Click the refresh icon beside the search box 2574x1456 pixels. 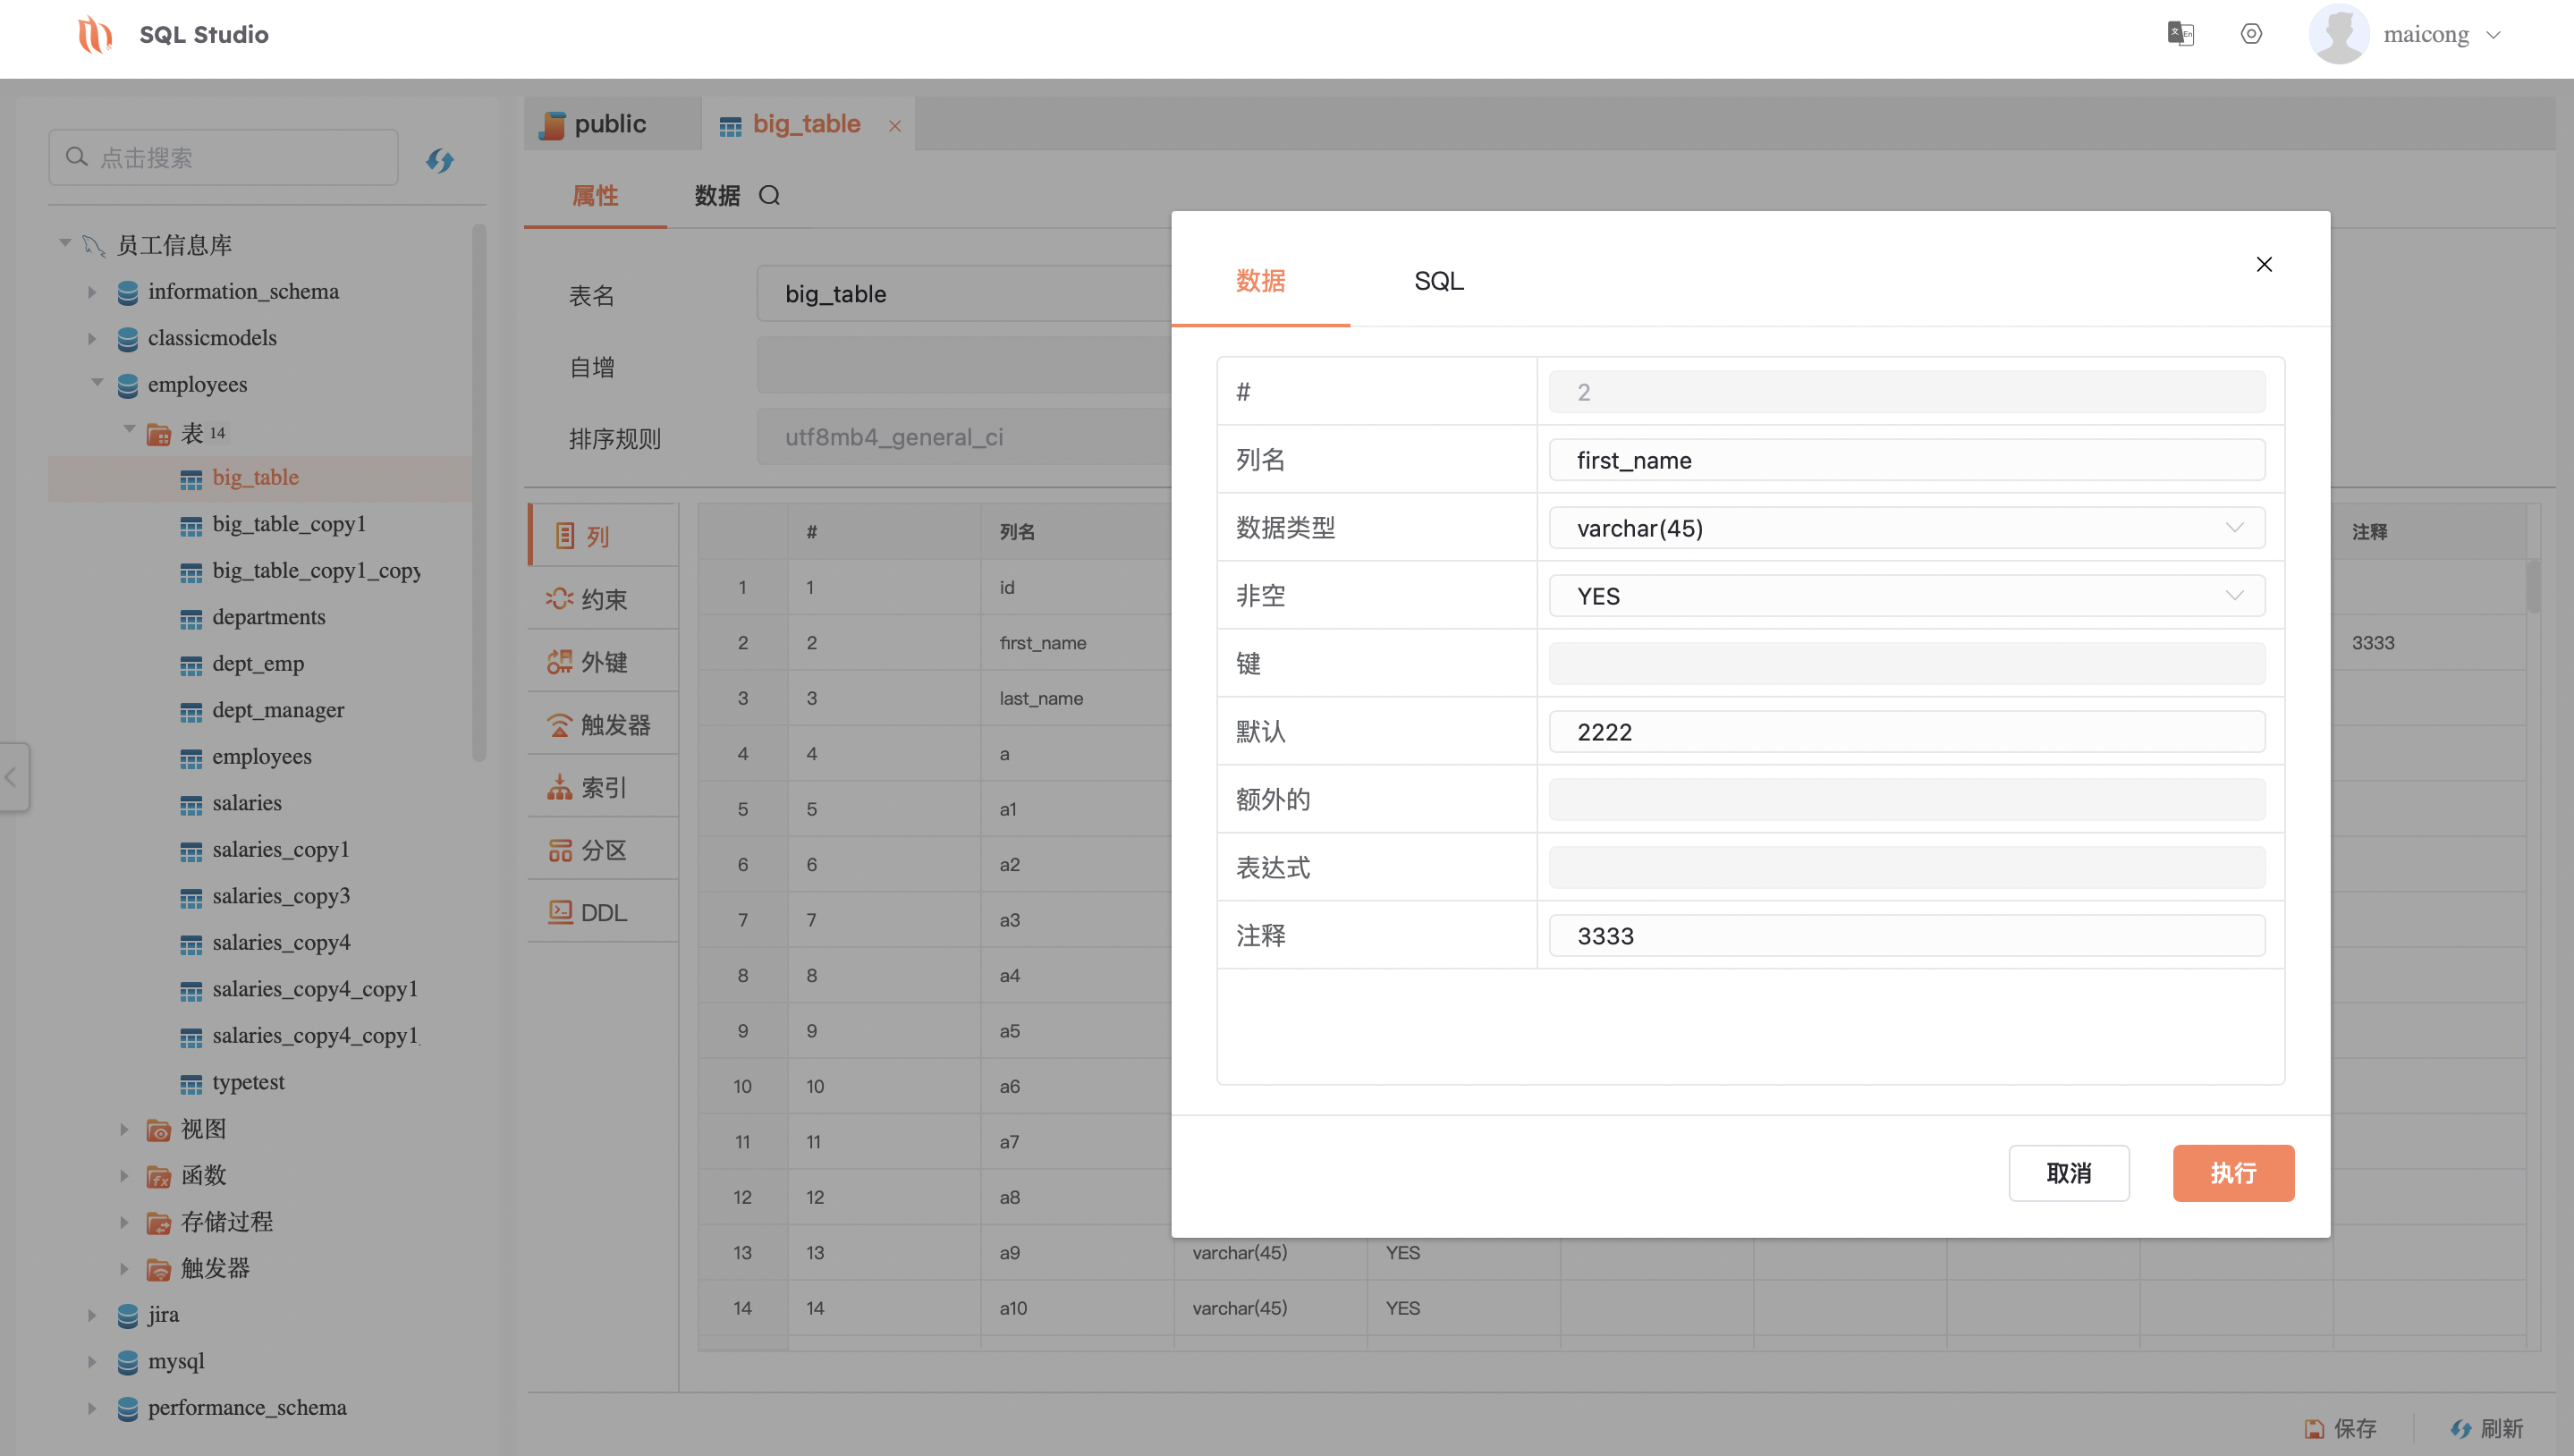pos(440,160)
